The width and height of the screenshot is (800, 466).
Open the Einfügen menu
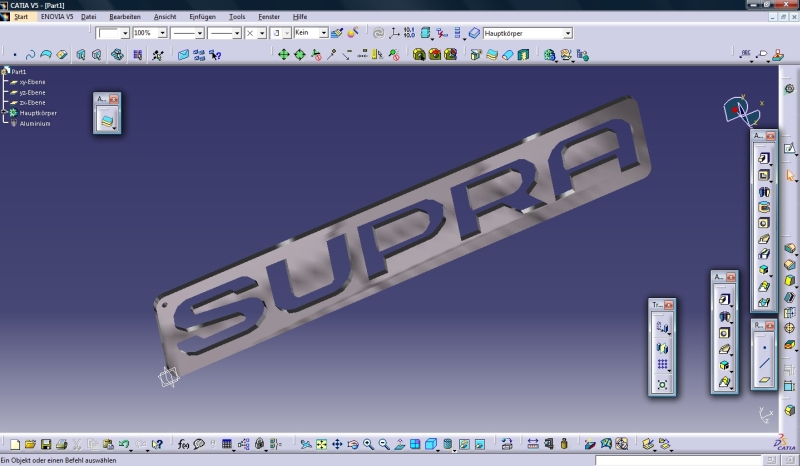coord(203,17)
